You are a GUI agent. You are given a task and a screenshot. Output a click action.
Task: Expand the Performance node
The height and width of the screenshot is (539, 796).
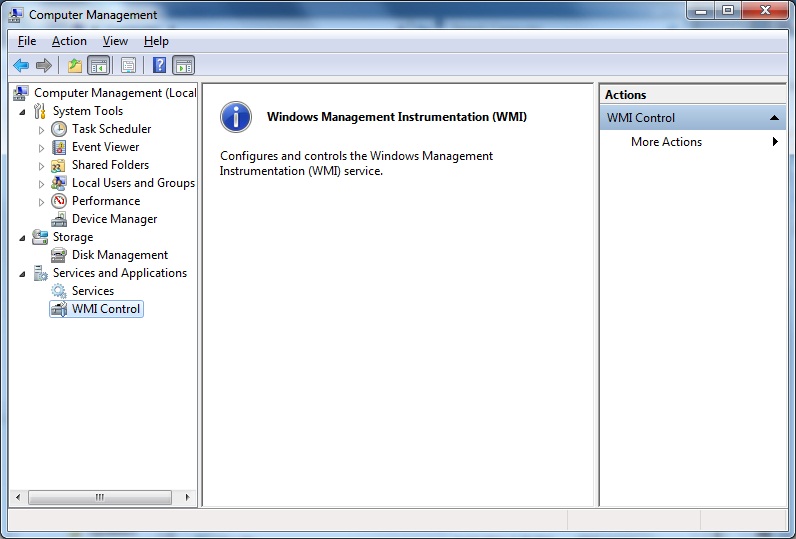click(41, 202)
